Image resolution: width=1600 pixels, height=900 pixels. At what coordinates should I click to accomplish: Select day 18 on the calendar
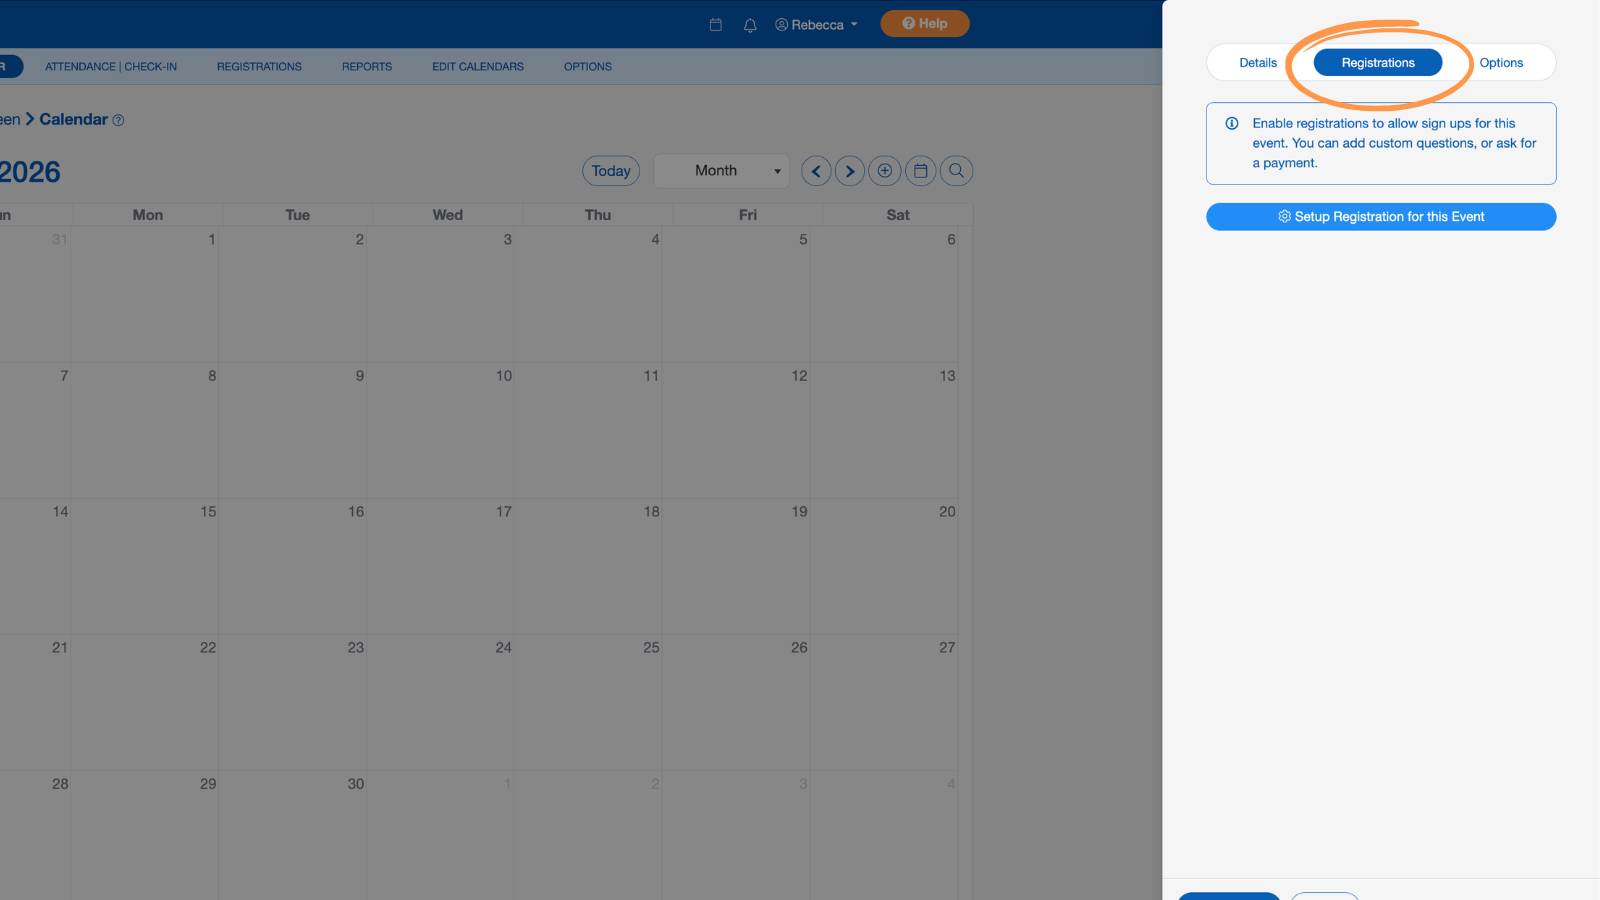(652, 512)
